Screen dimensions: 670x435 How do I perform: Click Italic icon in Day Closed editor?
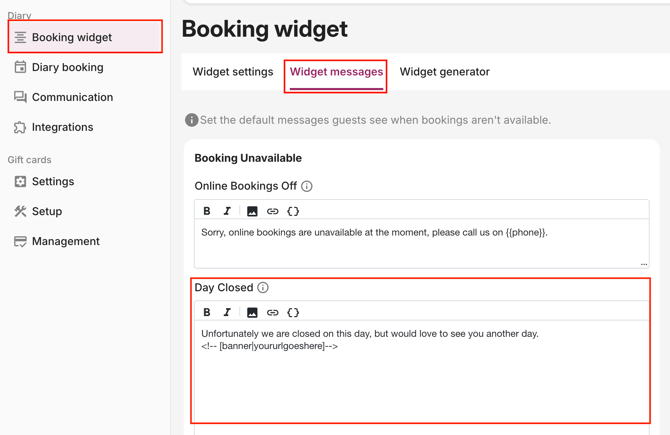click(227, 312)
